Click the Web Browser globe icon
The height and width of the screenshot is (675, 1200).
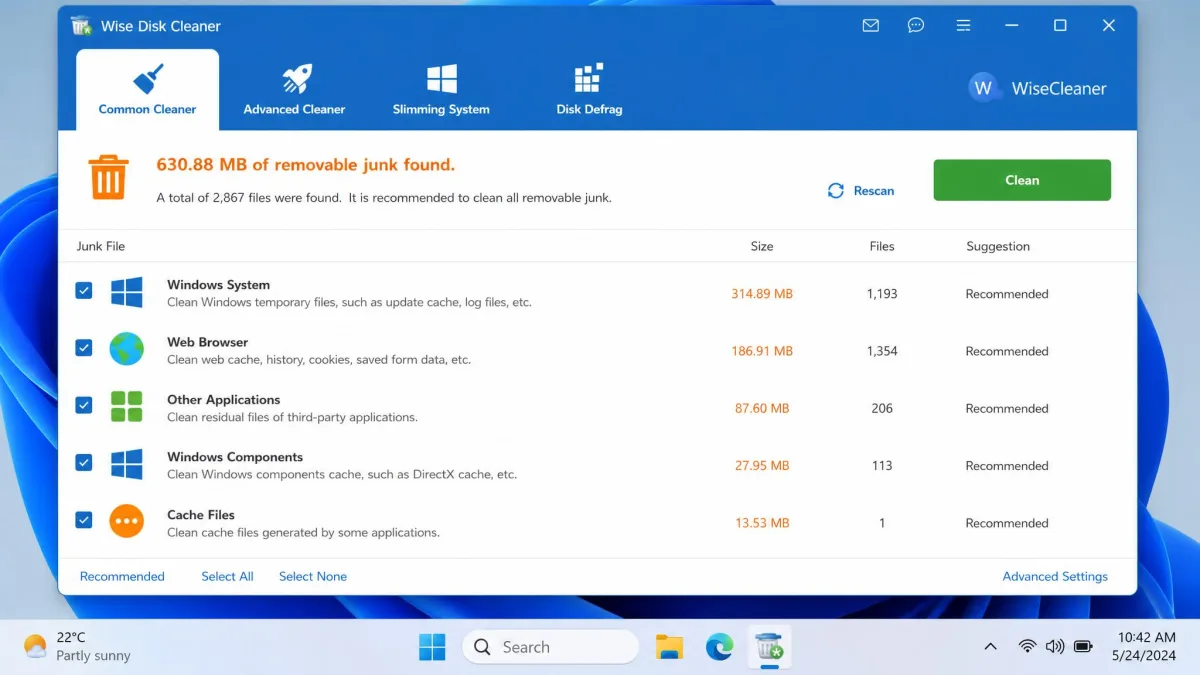(127, 350)
